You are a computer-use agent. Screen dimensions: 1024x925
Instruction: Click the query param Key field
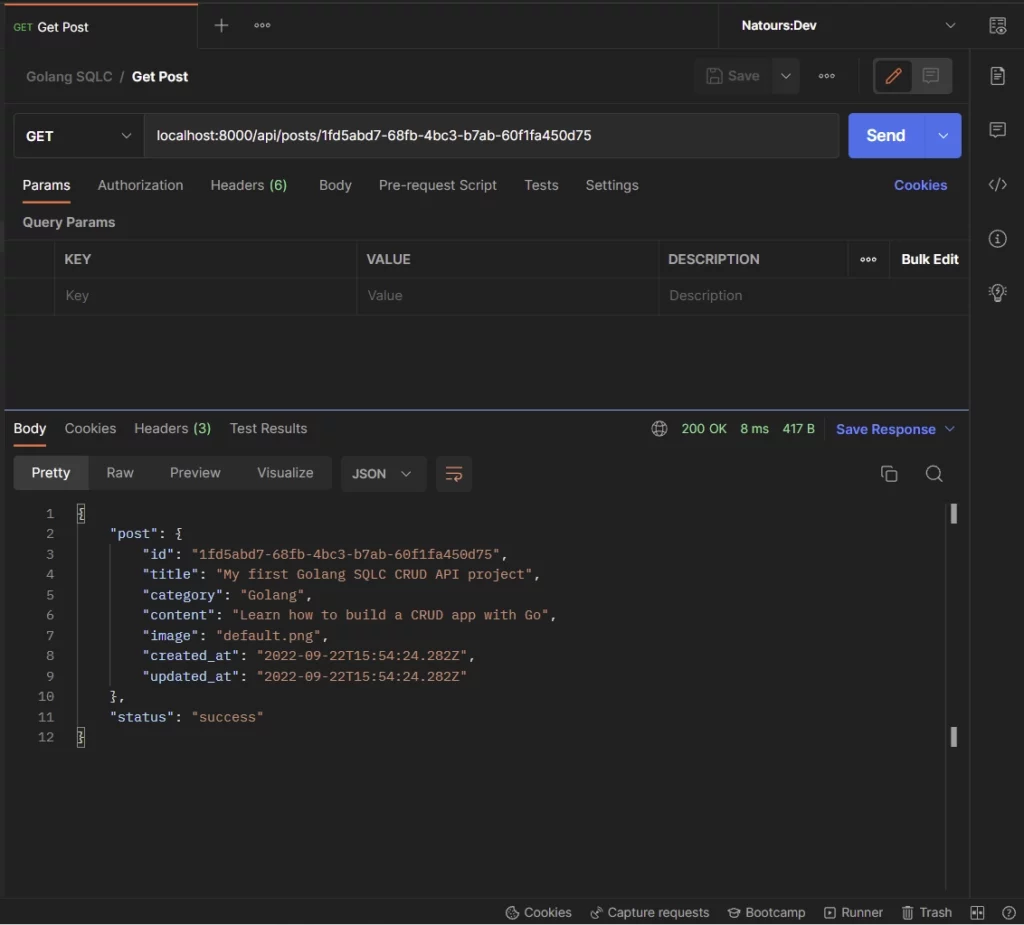click(x=206, y=296)
